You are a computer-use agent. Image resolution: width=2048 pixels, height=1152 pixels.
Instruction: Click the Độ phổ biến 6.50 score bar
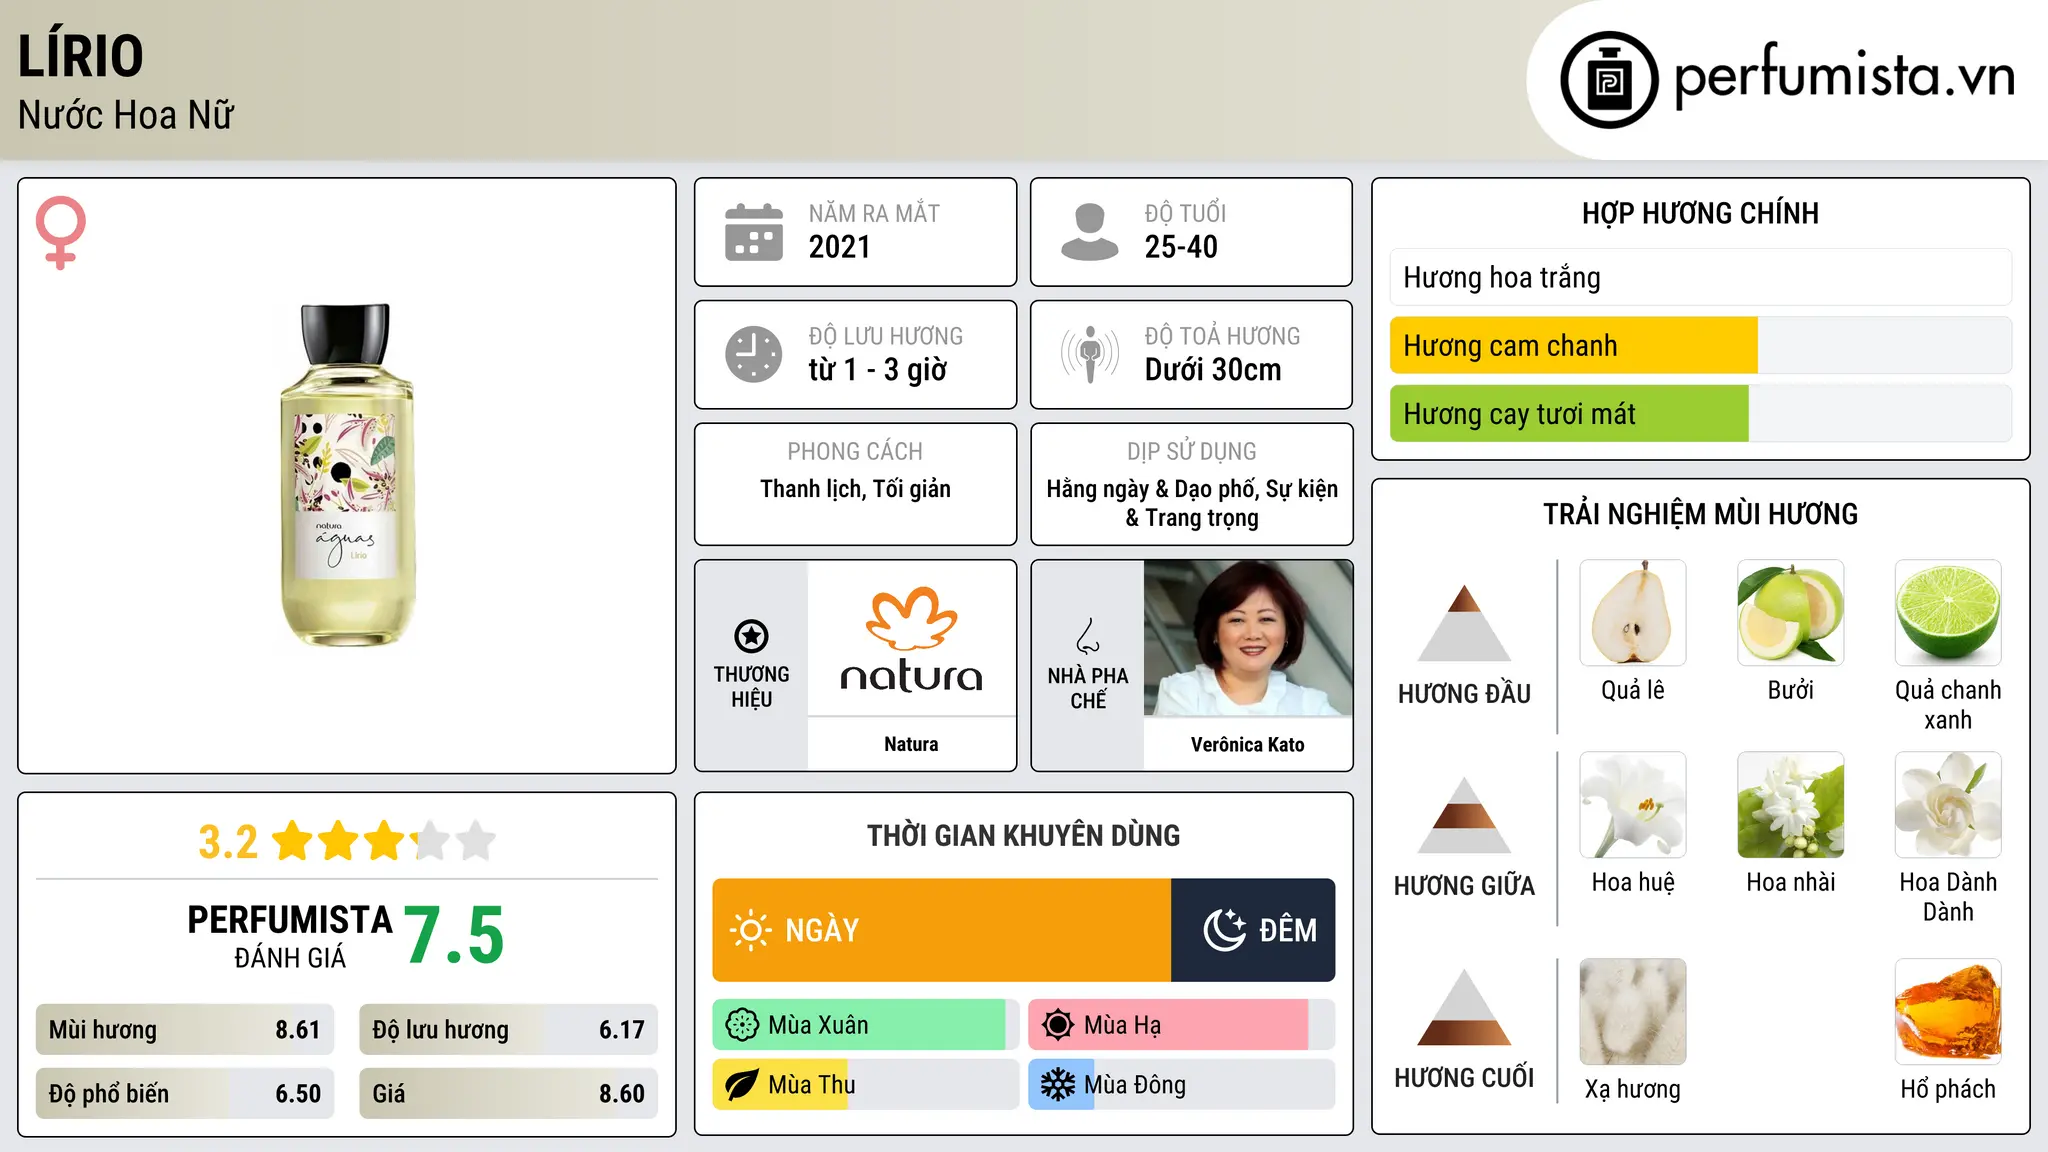(x=185, y=1093)
